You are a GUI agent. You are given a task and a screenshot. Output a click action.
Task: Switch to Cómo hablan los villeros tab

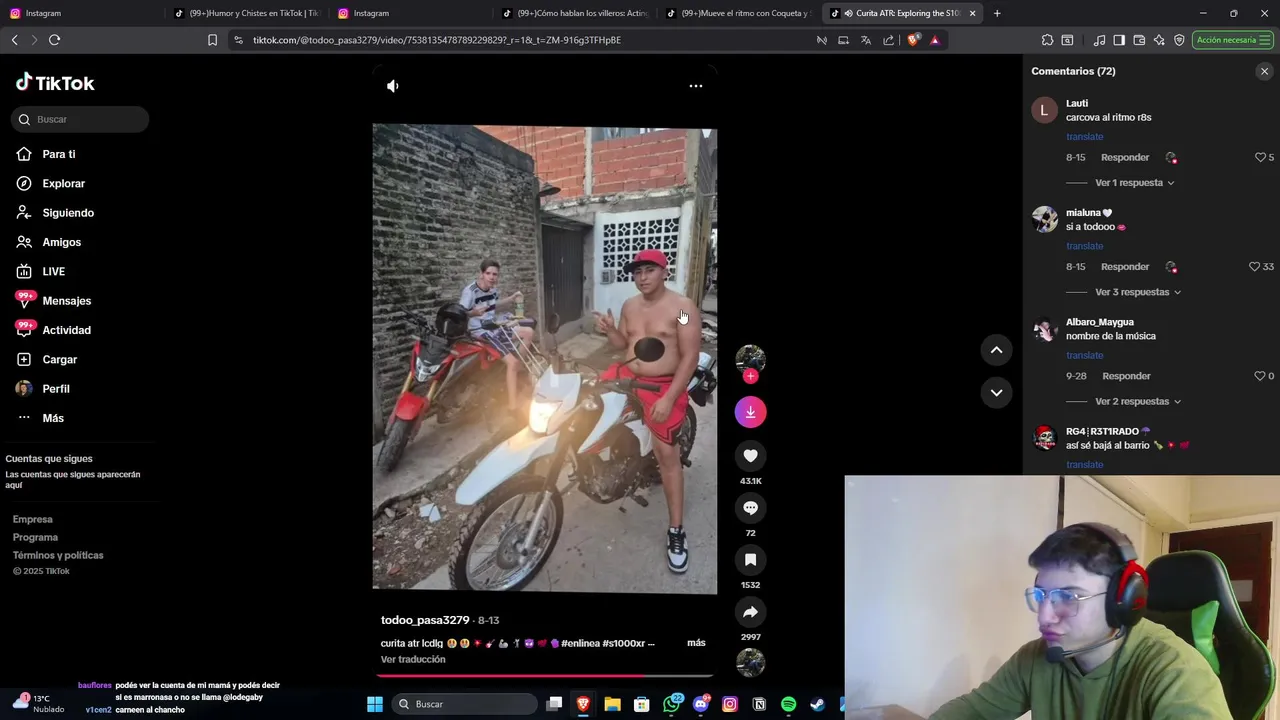[574, 13]
